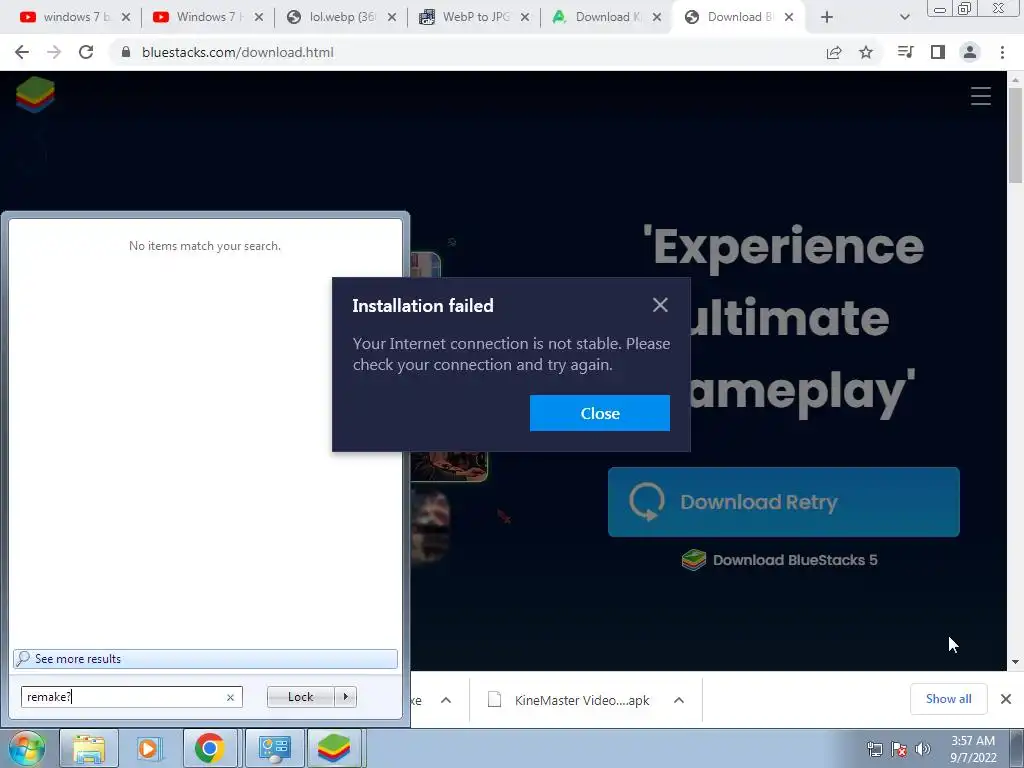The width and height of the screenshot is (1024, 768).
Task: Click the Download Retry button
Action: (x=784, y=502)
